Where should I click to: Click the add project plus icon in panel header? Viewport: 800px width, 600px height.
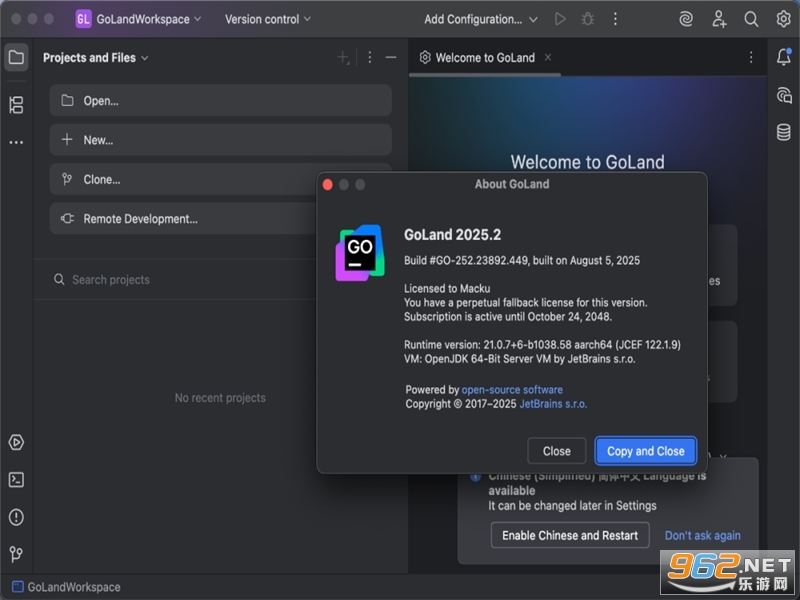[x=343, y=58]
